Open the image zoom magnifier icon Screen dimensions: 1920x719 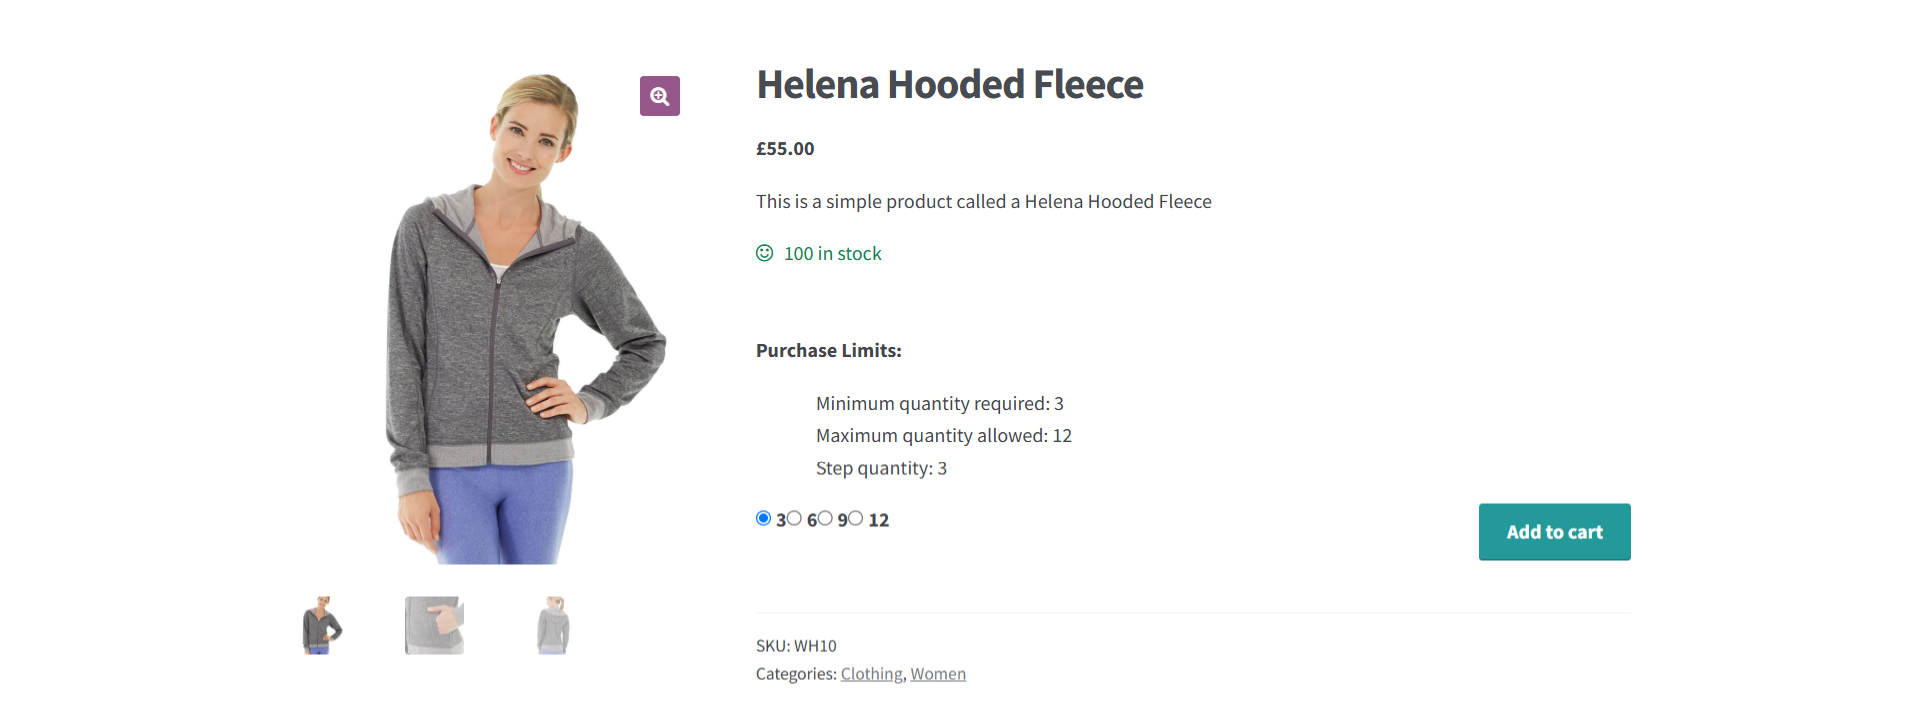[659, 95]
